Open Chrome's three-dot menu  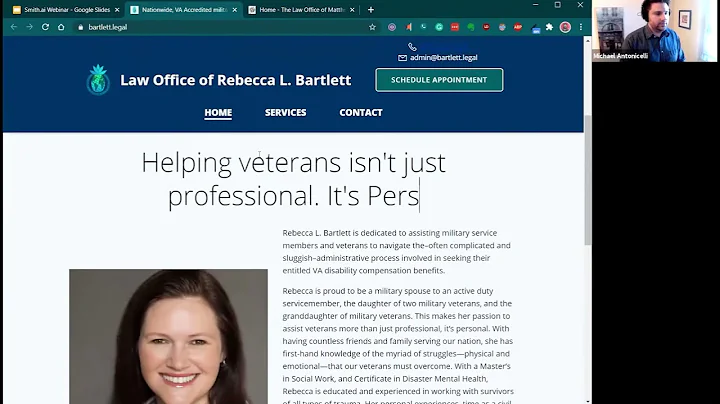click(581, 27)
